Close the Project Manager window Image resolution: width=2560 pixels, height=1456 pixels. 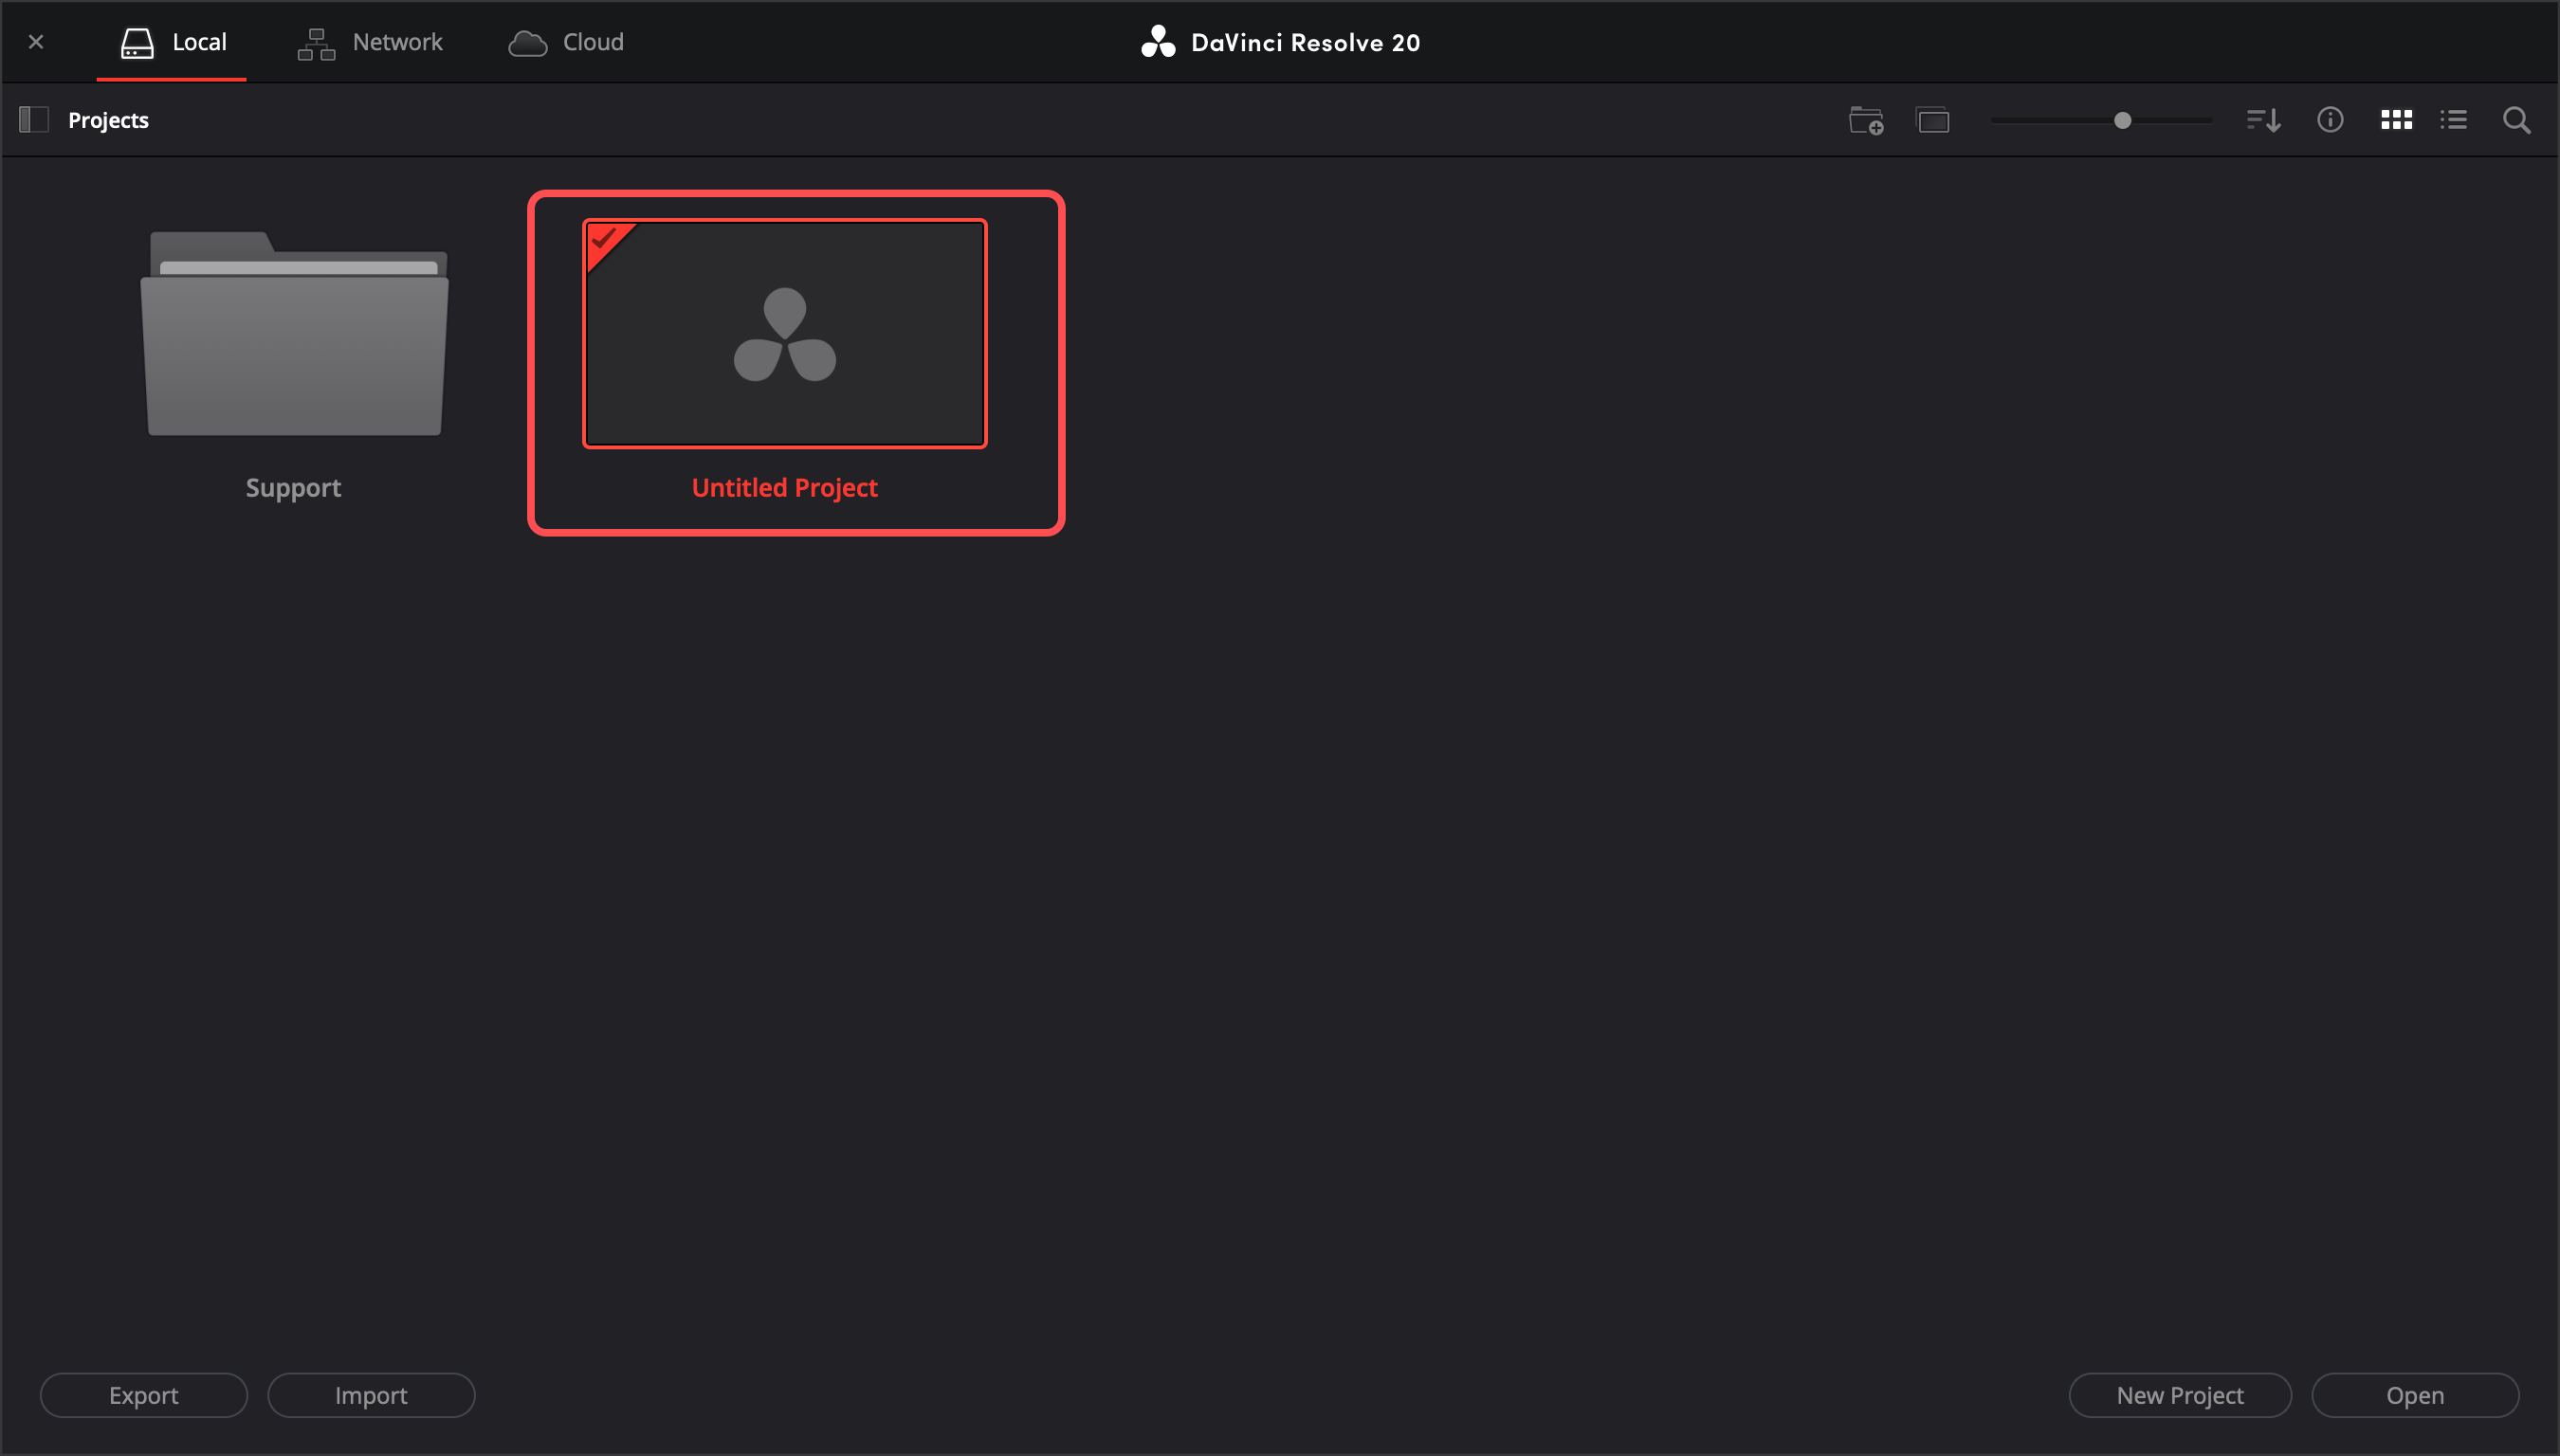pyautogui.click(x=36, y=42)
